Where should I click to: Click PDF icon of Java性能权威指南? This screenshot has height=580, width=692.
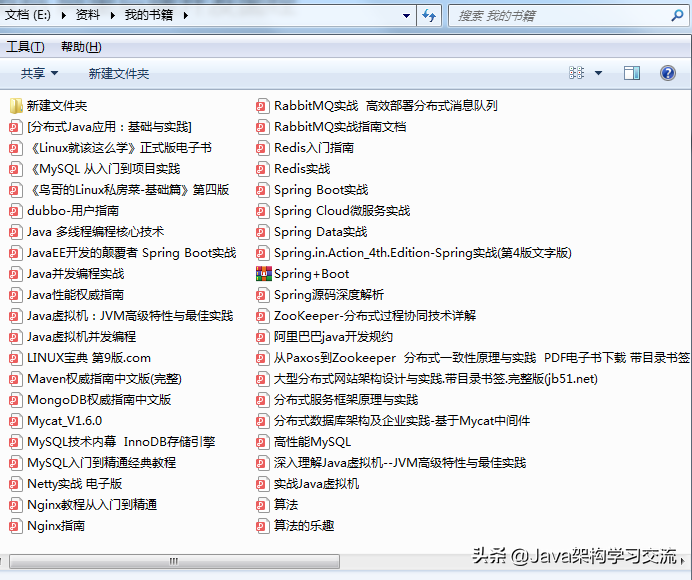coord(15,295)
